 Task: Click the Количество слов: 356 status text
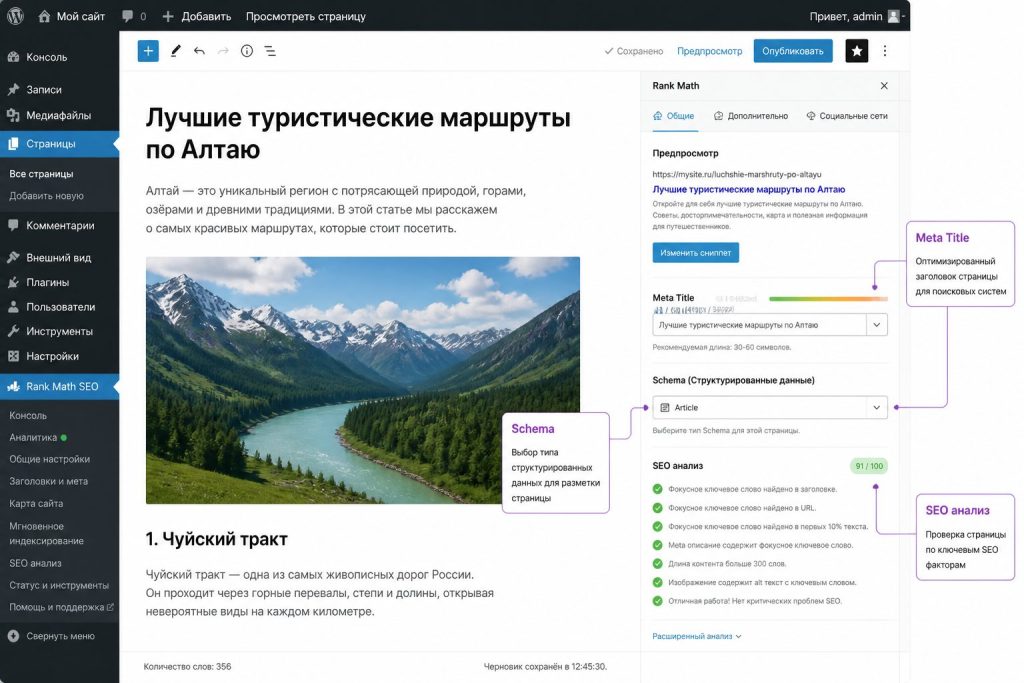tap(187, 667)
